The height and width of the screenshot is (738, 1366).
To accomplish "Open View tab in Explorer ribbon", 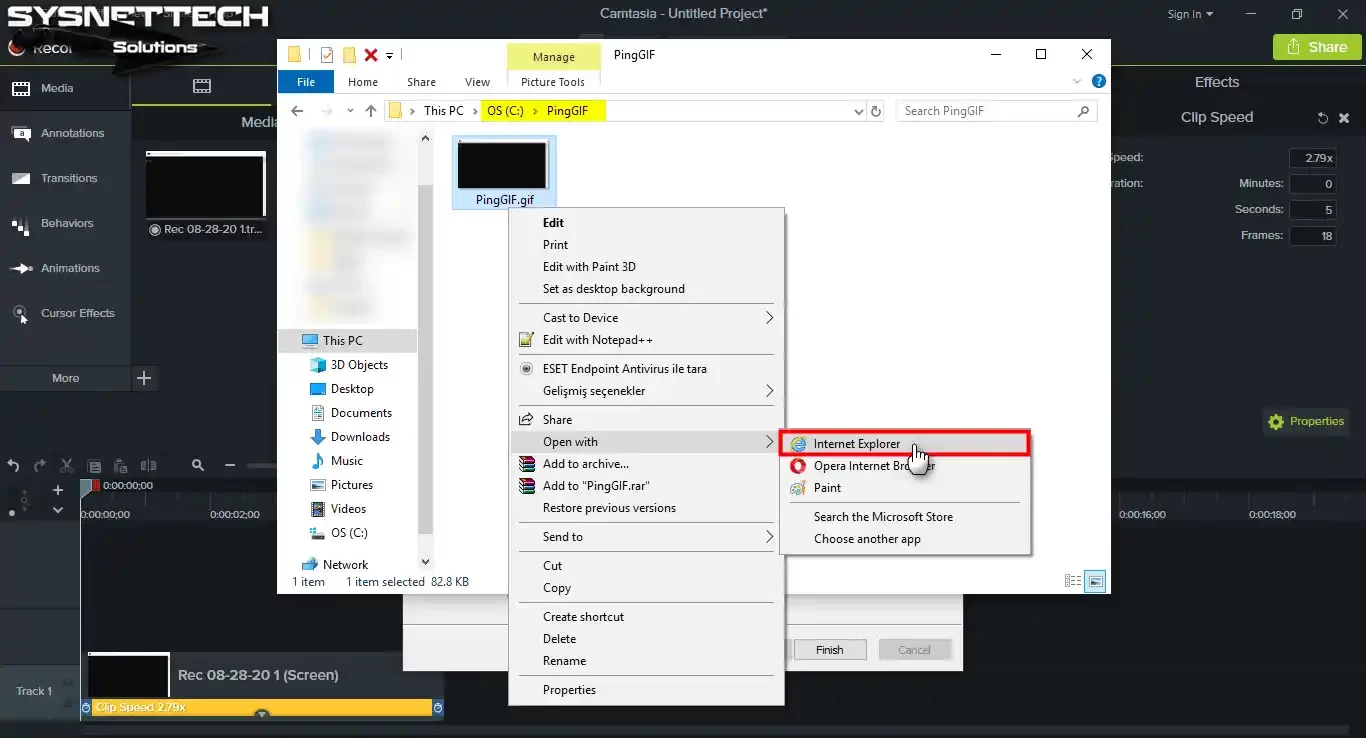I will (478, 82).
